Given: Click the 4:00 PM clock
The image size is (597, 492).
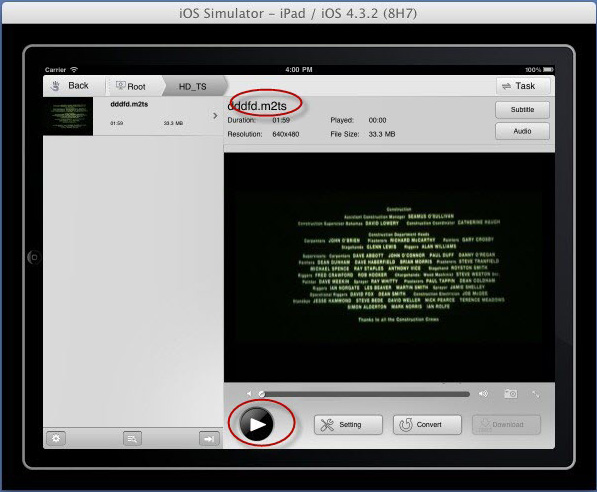Looking at the screenshot, I should (x=299, y=70).
